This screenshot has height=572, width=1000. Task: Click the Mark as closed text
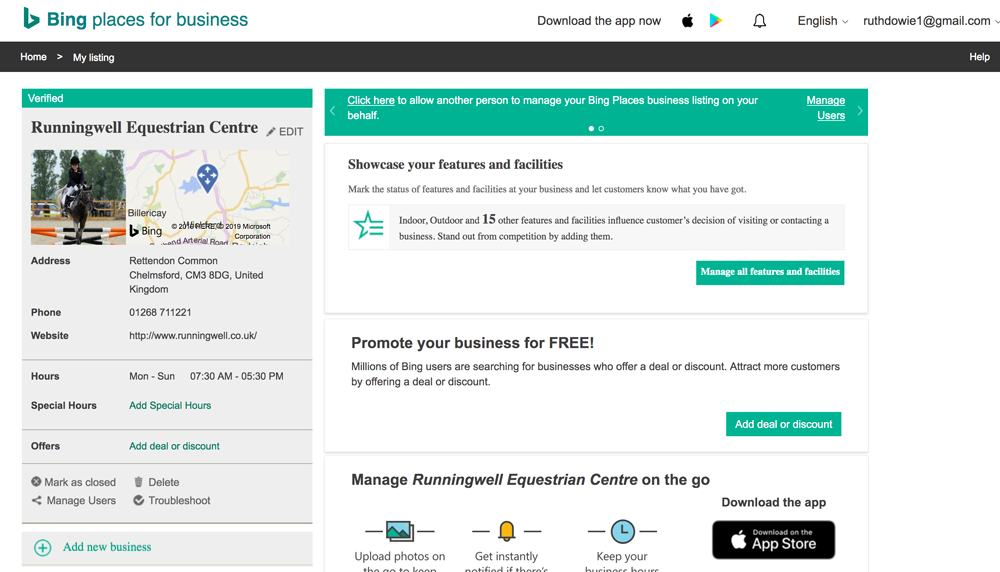click(x=80, y=482)
